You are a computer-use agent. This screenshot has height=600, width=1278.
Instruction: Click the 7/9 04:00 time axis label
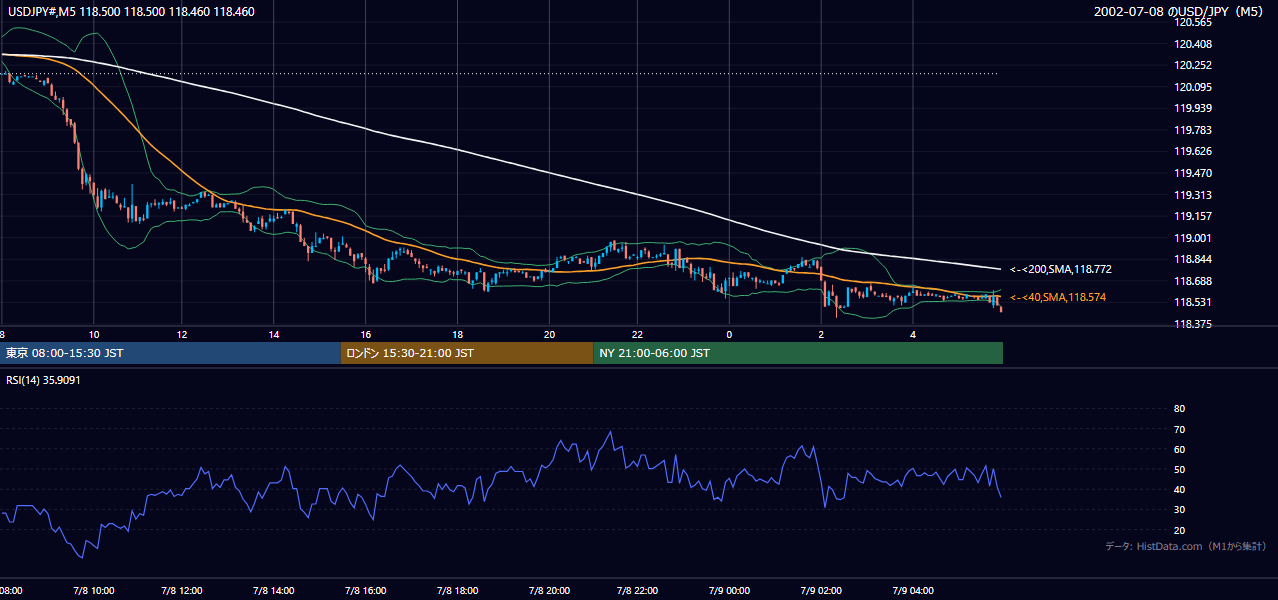912,590
